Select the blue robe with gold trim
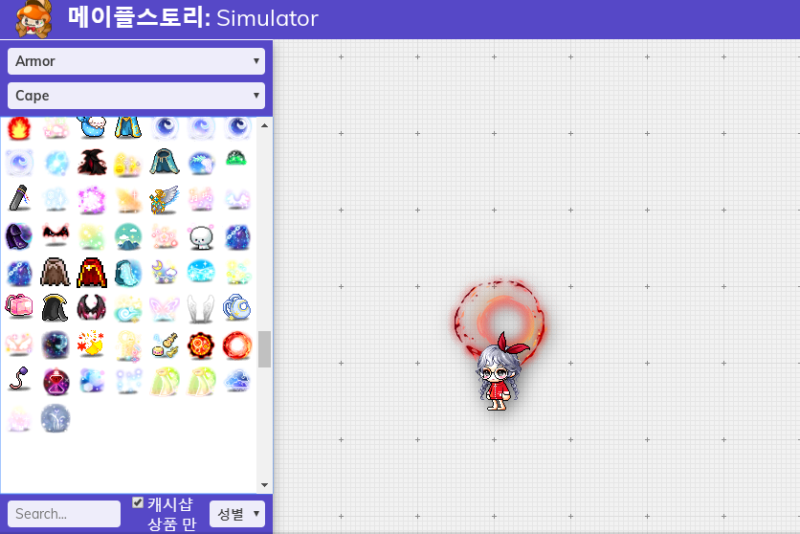 coord(128,127)
